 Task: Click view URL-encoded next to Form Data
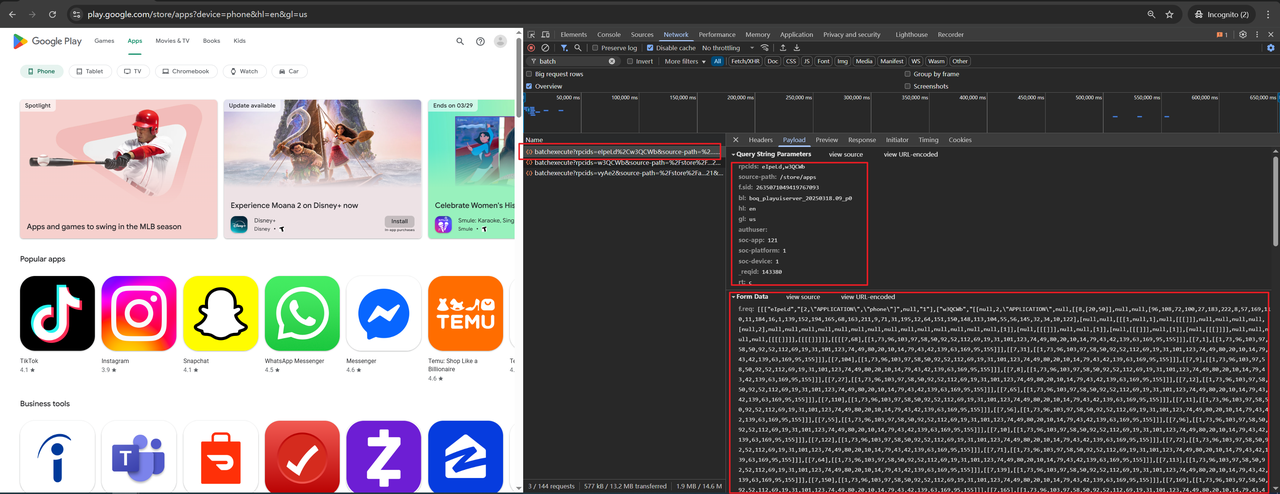[x=868, y=297]
